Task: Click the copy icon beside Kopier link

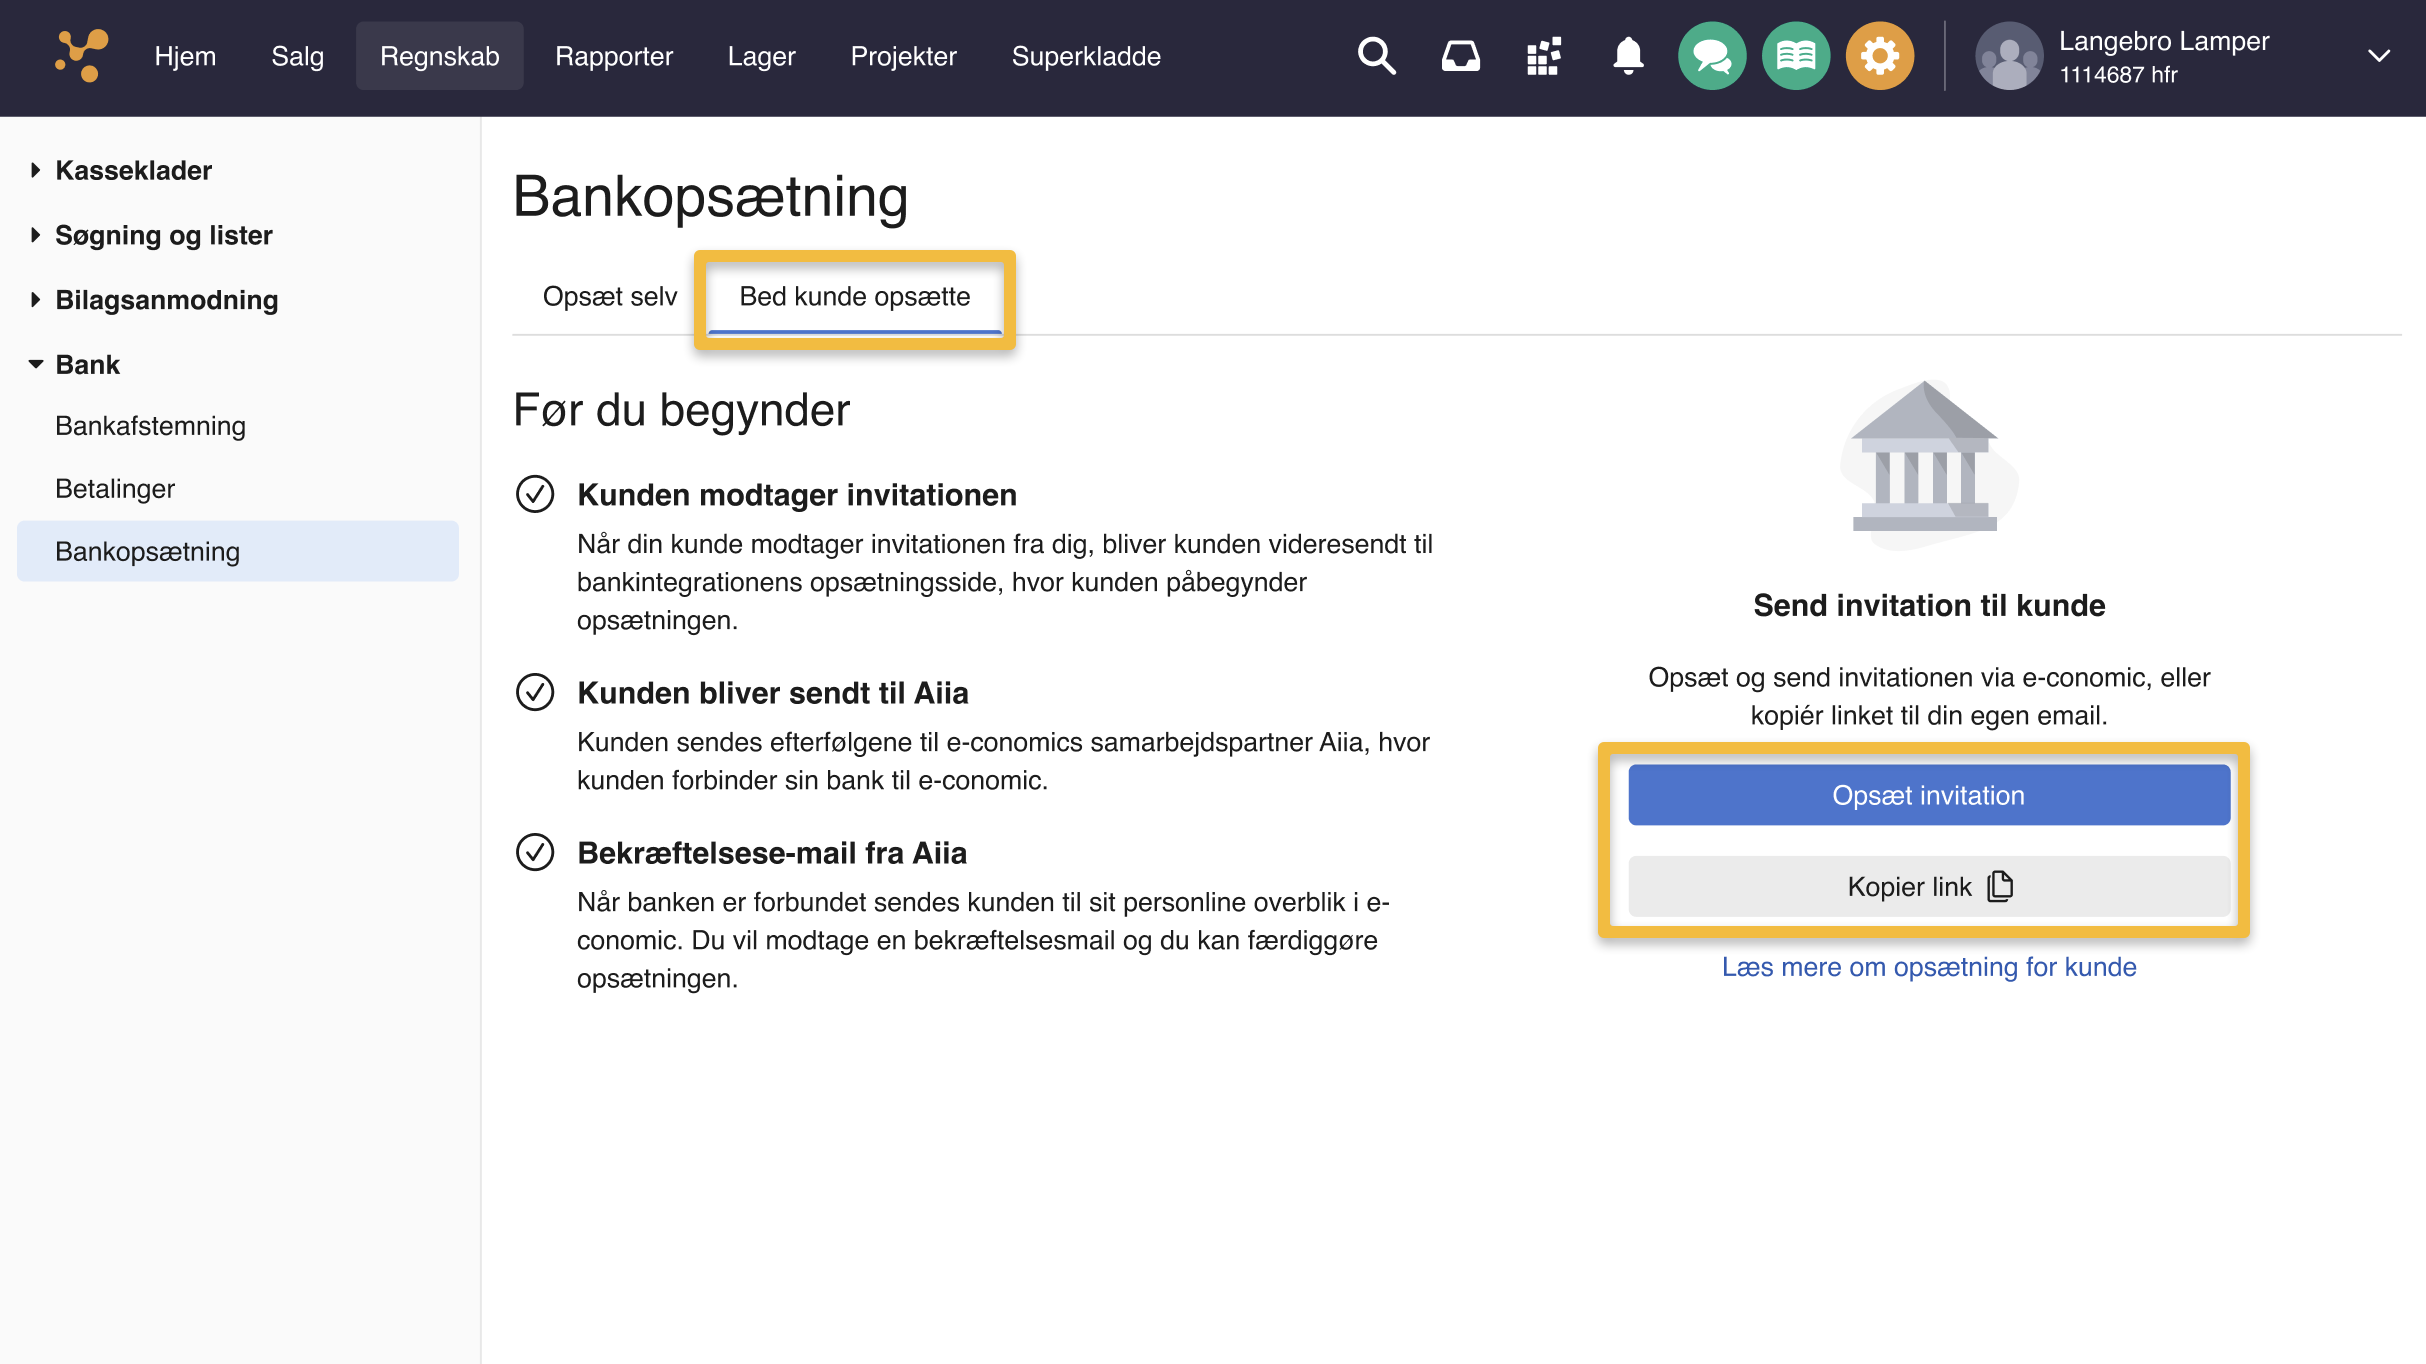Action: [2000, 886]
